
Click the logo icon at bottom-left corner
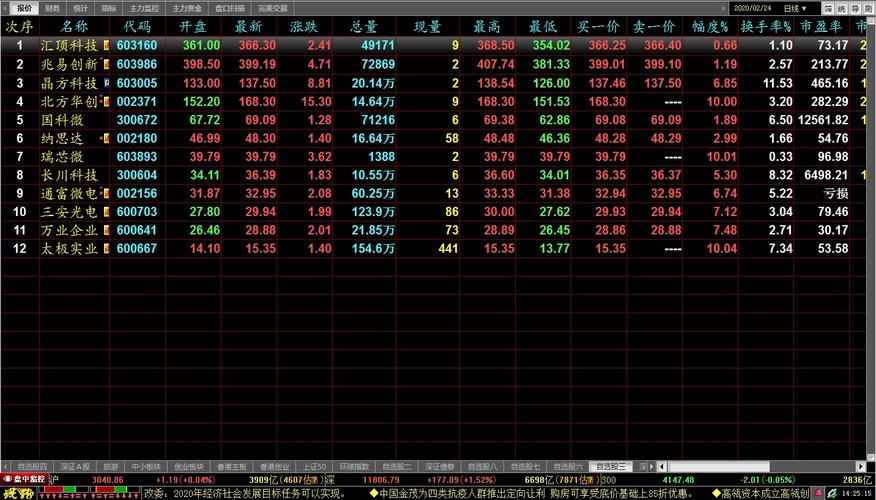18,493
